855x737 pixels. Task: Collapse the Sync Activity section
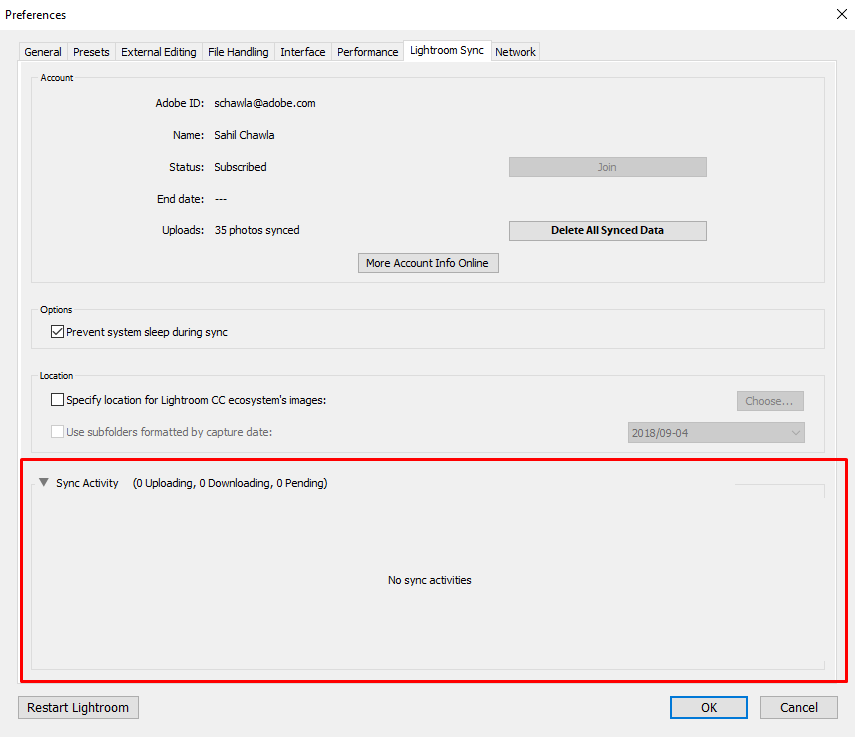tap(43, 482)
